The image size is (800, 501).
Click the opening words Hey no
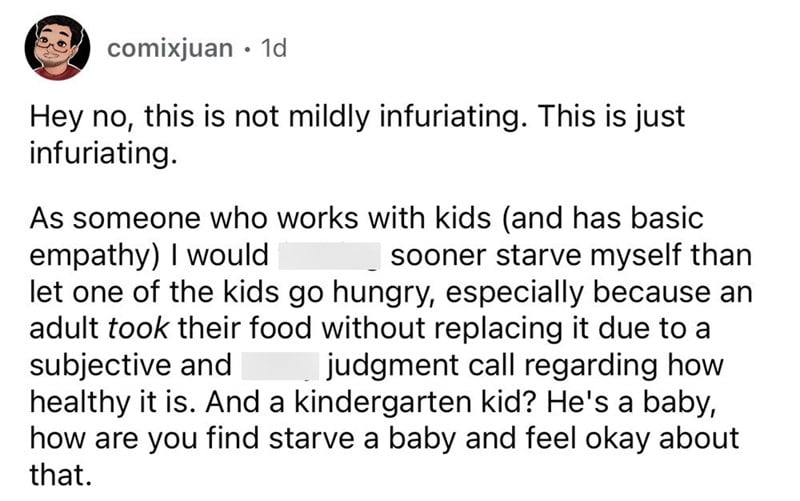coord(83,117)
